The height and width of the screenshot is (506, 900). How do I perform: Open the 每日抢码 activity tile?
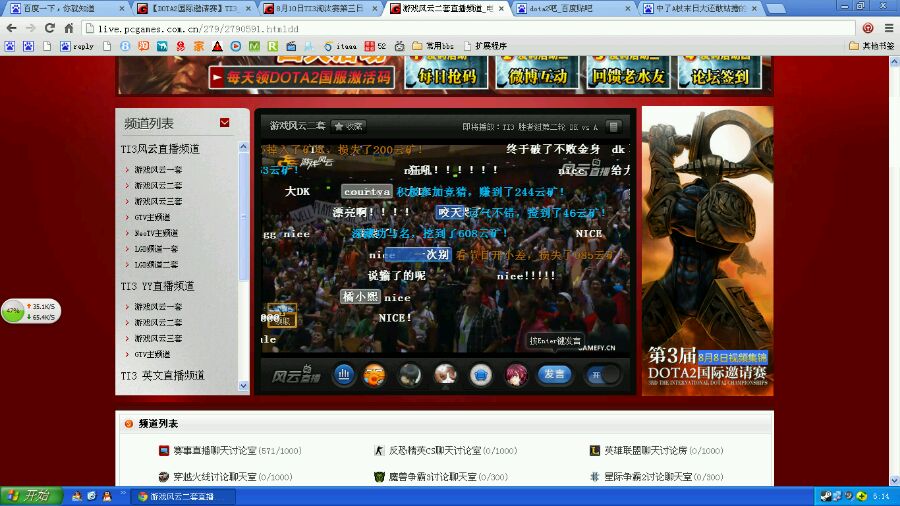(x=446, y=73)
